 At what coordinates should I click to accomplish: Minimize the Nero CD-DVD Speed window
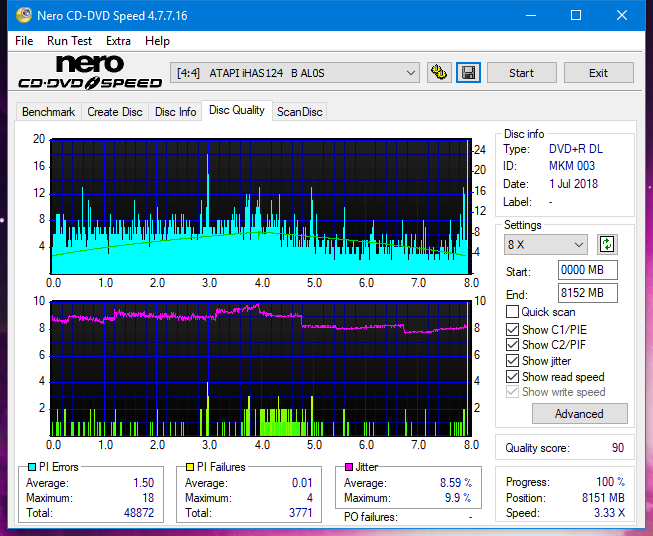531,15
